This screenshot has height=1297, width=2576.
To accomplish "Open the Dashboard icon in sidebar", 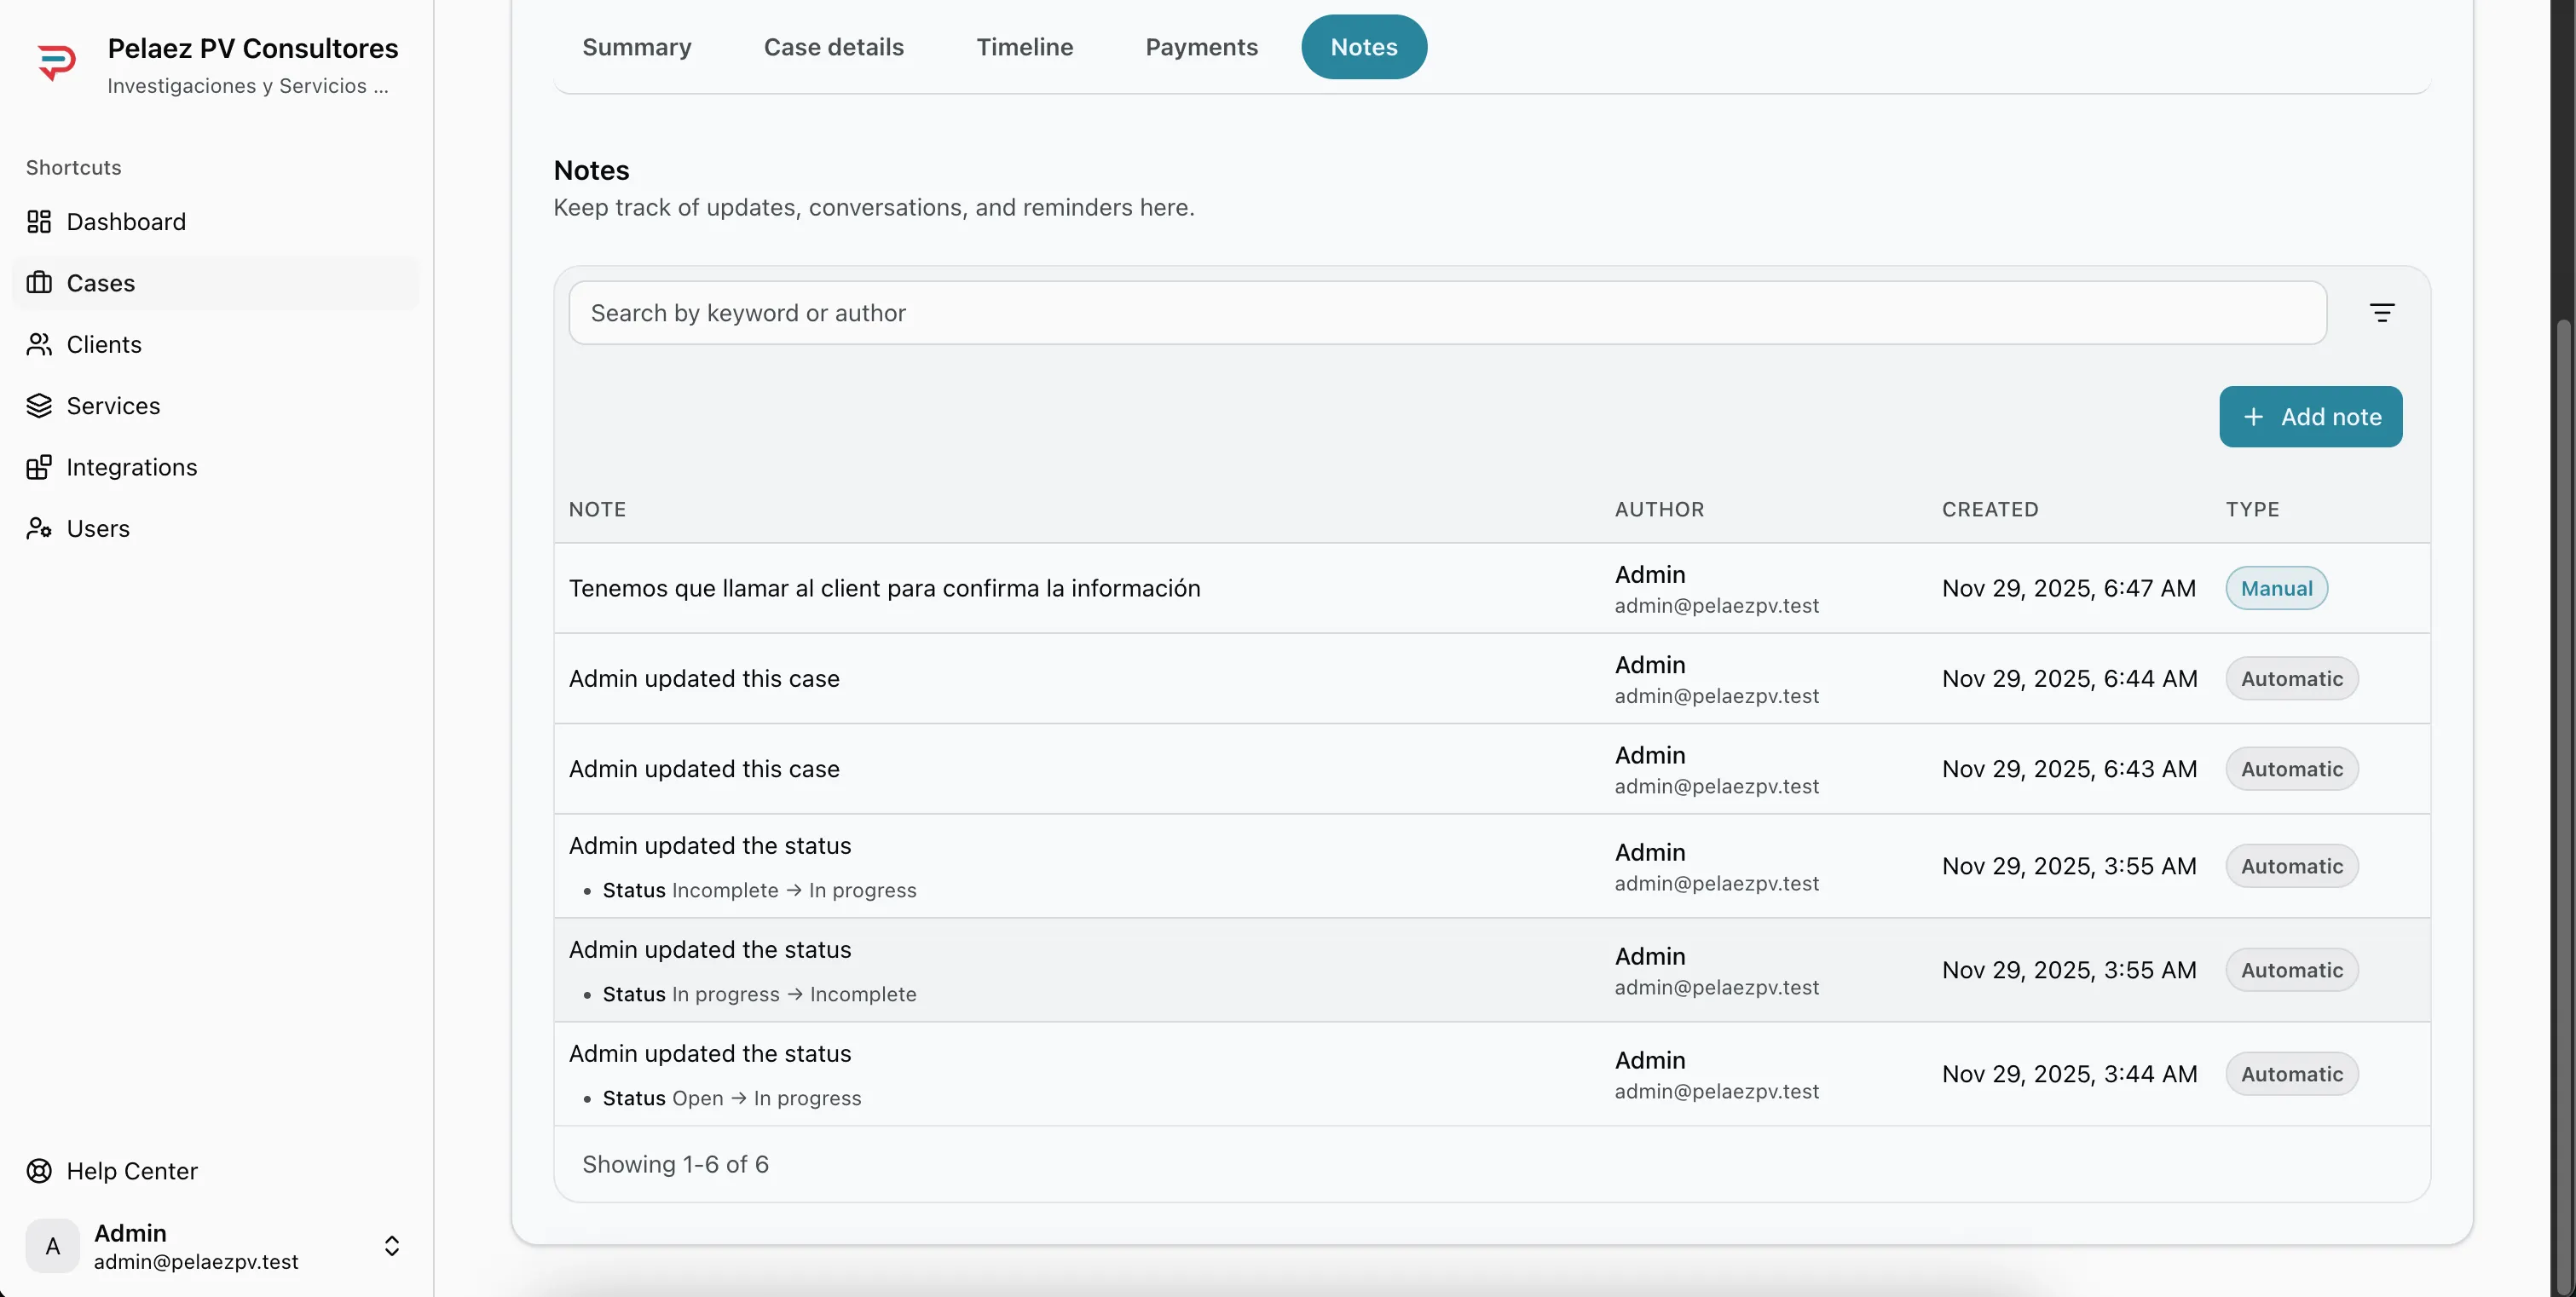I will pos(39,222).
